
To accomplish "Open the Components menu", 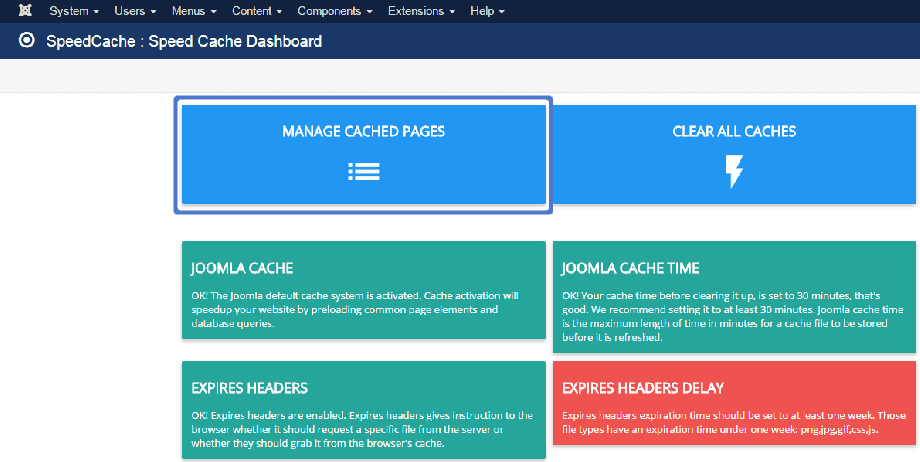I will [x=335, y=11].
